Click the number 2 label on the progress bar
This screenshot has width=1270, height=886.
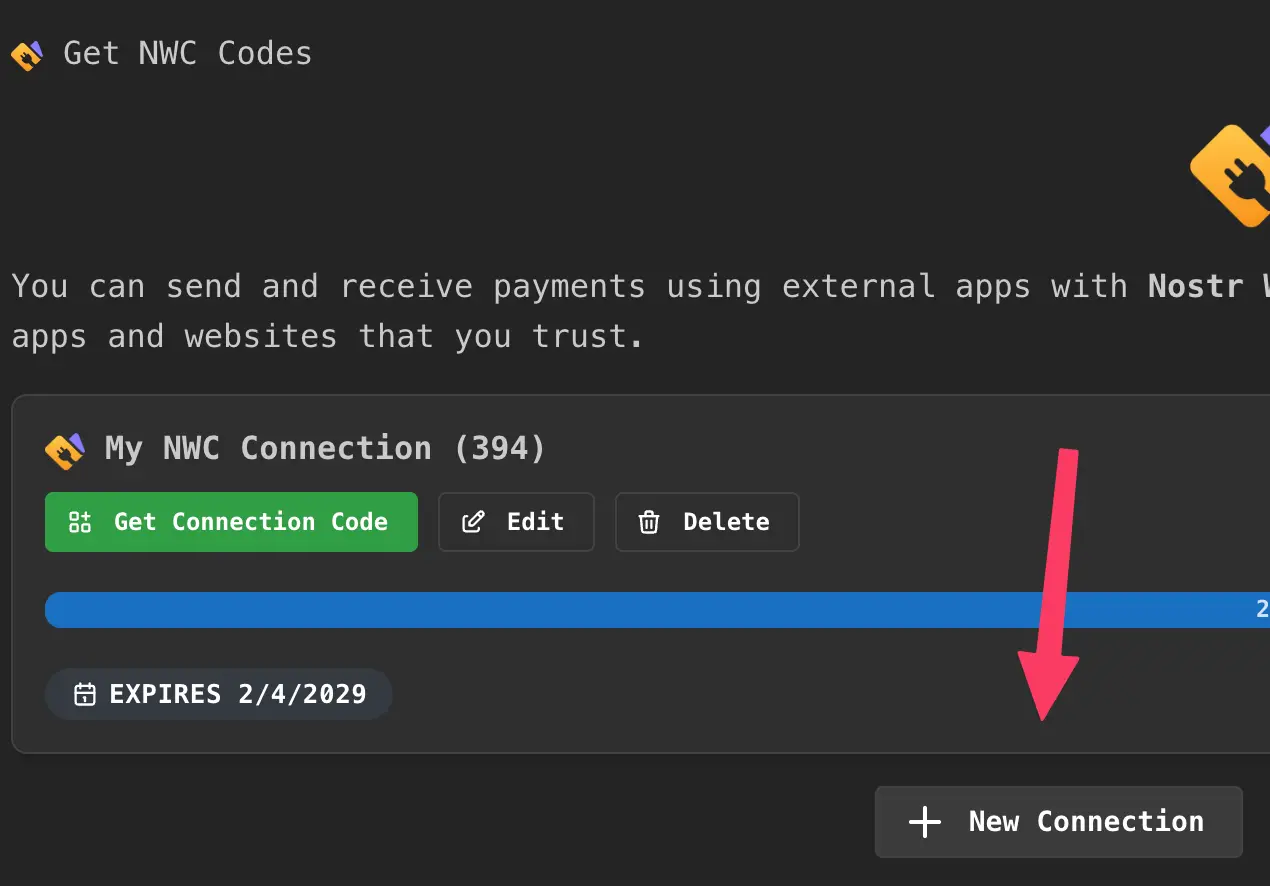tap(1261, 609)
